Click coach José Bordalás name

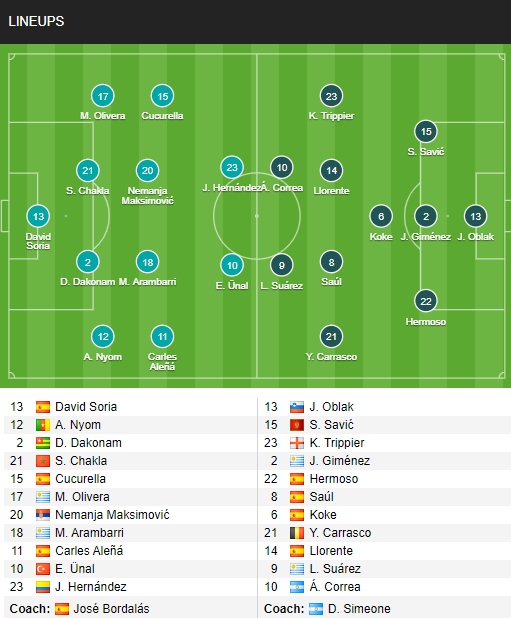click(111, 609)
